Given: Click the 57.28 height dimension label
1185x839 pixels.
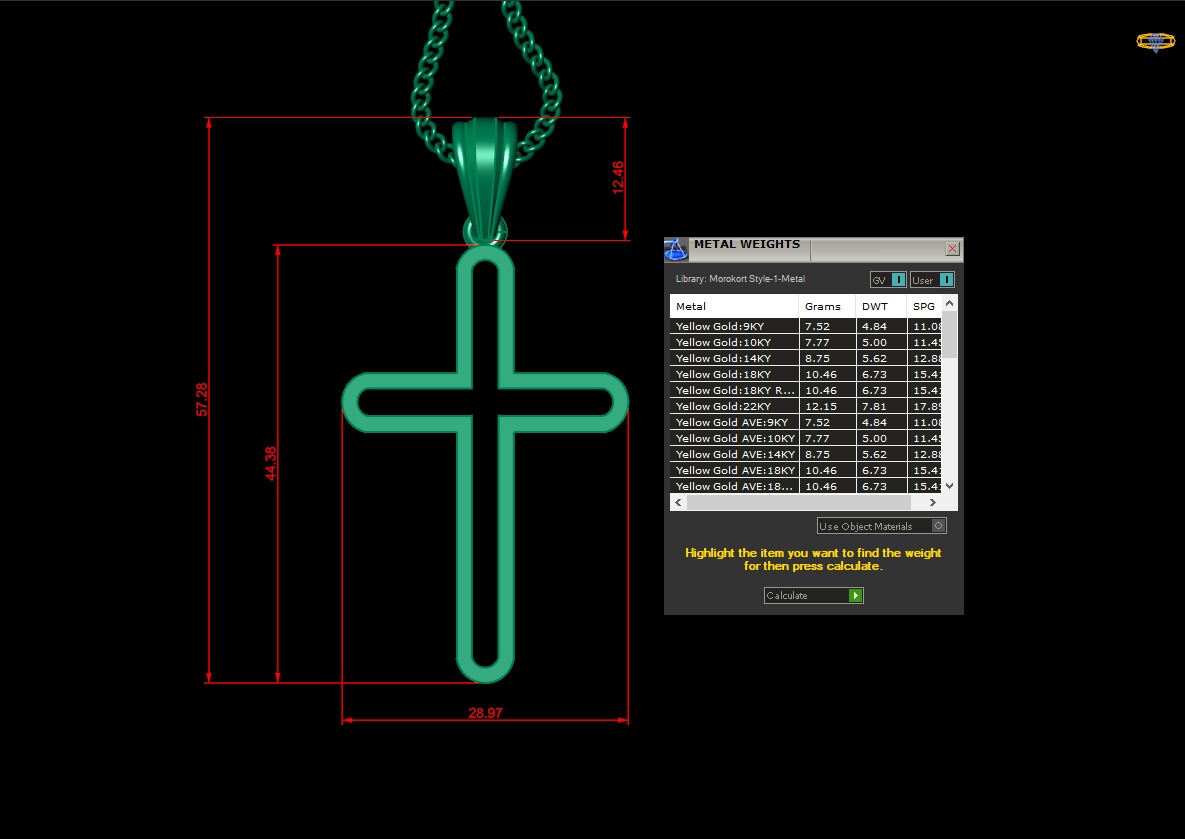Looking at the screenshot, I should [202, 399].
